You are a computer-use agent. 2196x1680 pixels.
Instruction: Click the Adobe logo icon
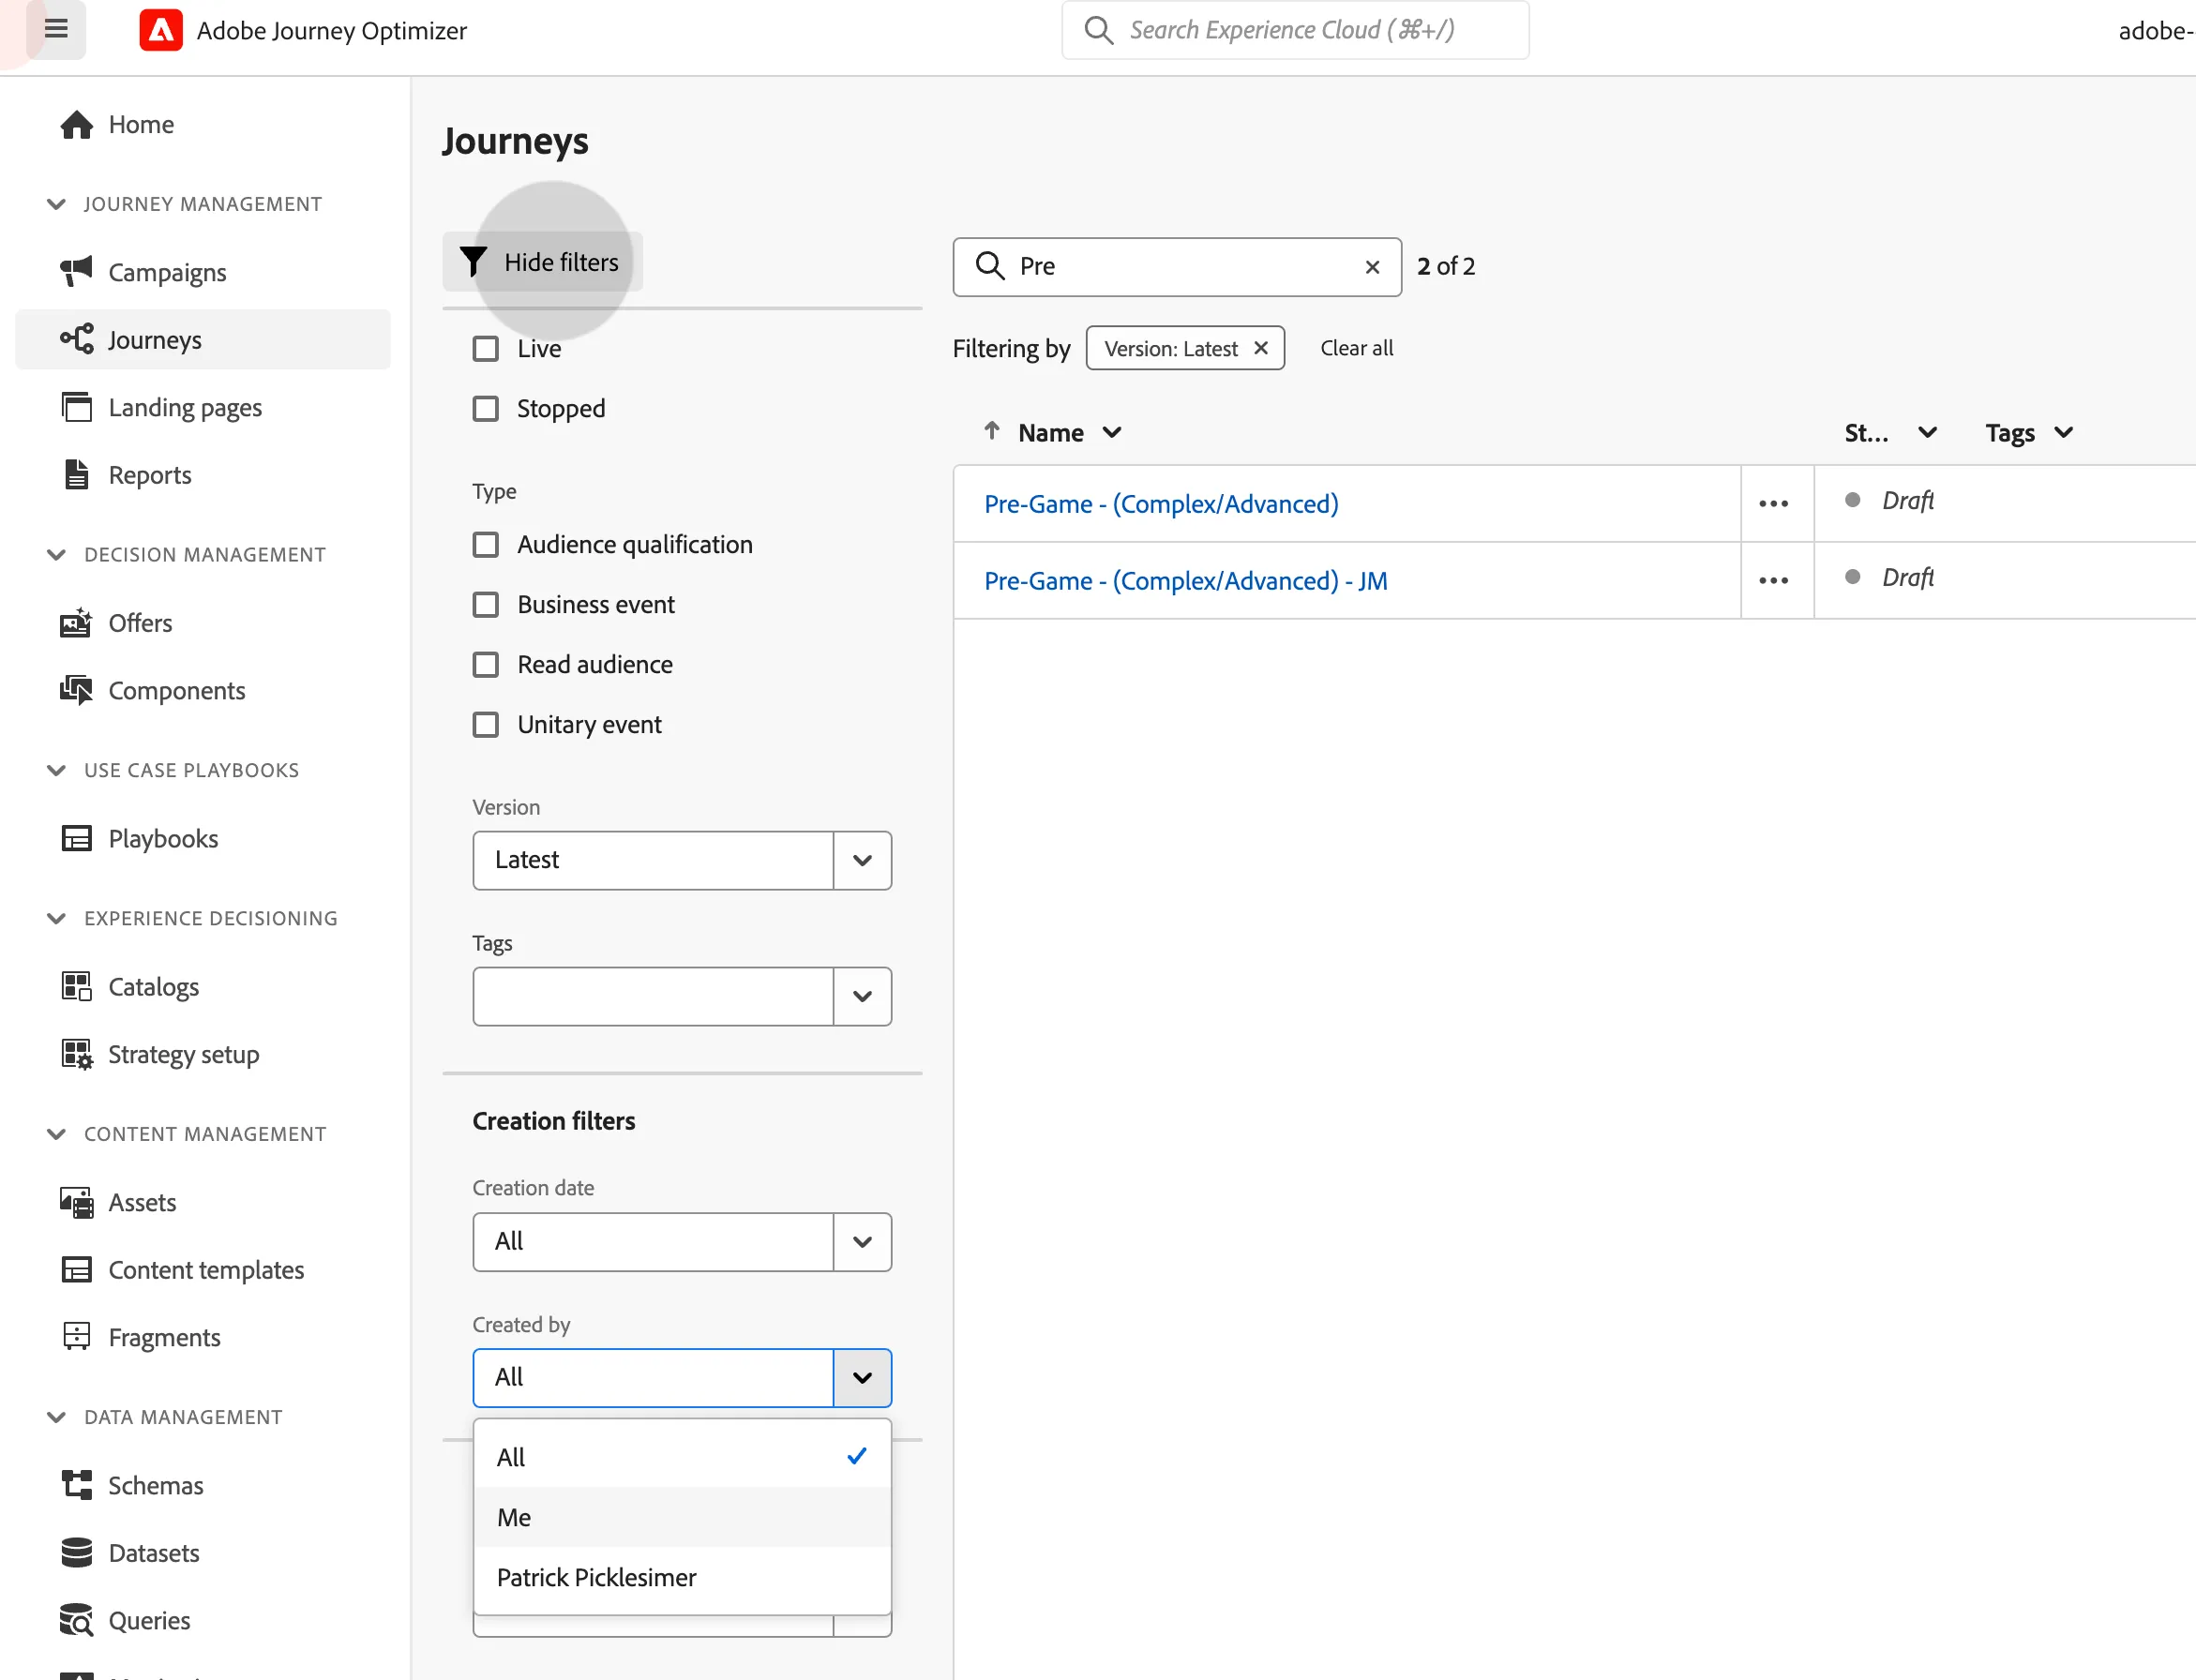160,30
